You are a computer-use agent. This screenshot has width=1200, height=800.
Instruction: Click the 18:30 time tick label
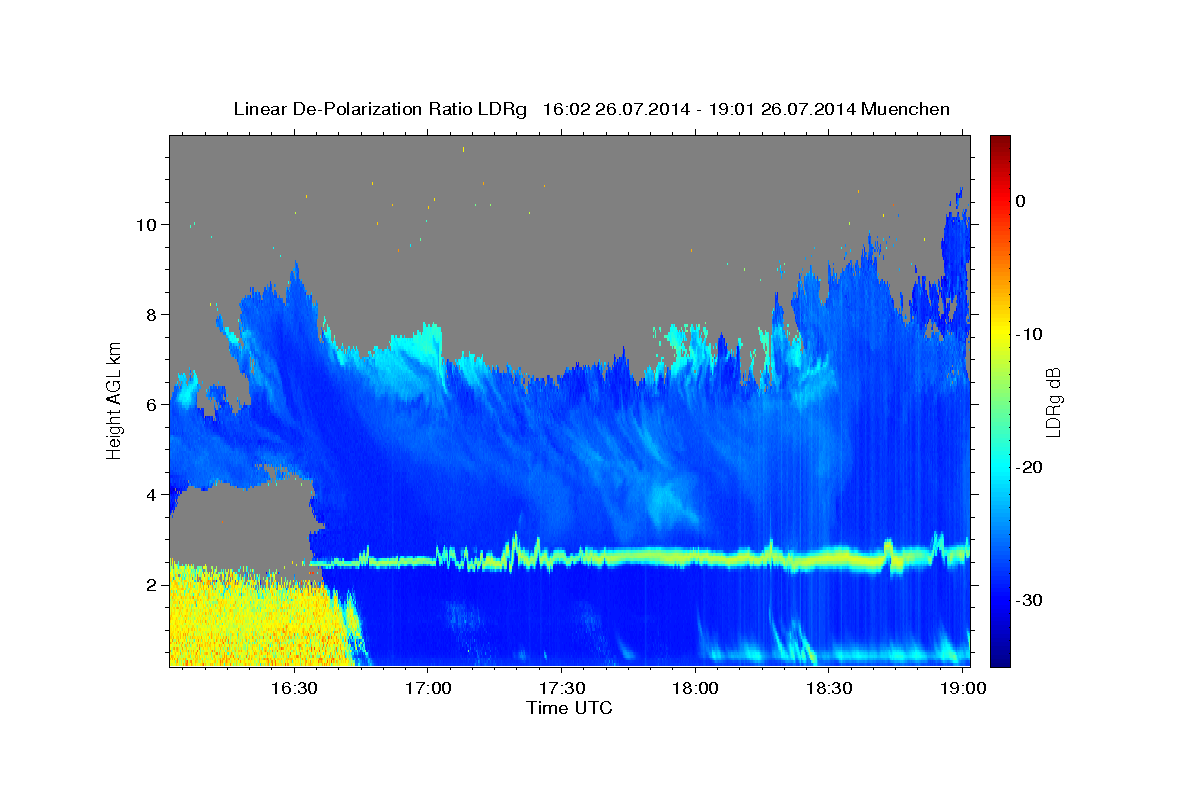(x=829, y=689)
